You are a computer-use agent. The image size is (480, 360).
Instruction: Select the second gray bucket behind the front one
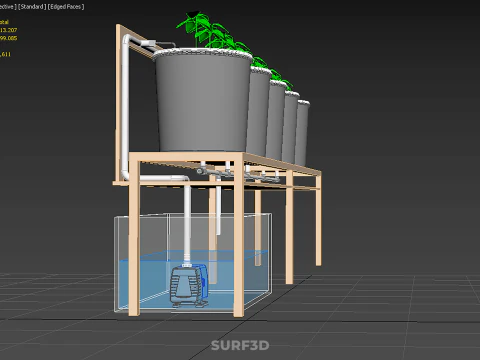click(258, 112)
